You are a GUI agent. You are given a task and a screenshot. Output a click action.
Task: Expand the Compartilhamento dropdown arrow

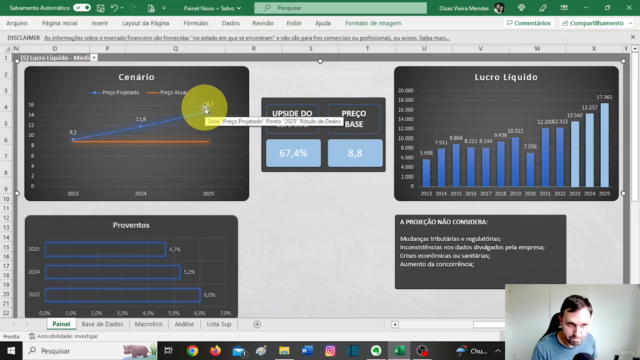tap(631, 23)
